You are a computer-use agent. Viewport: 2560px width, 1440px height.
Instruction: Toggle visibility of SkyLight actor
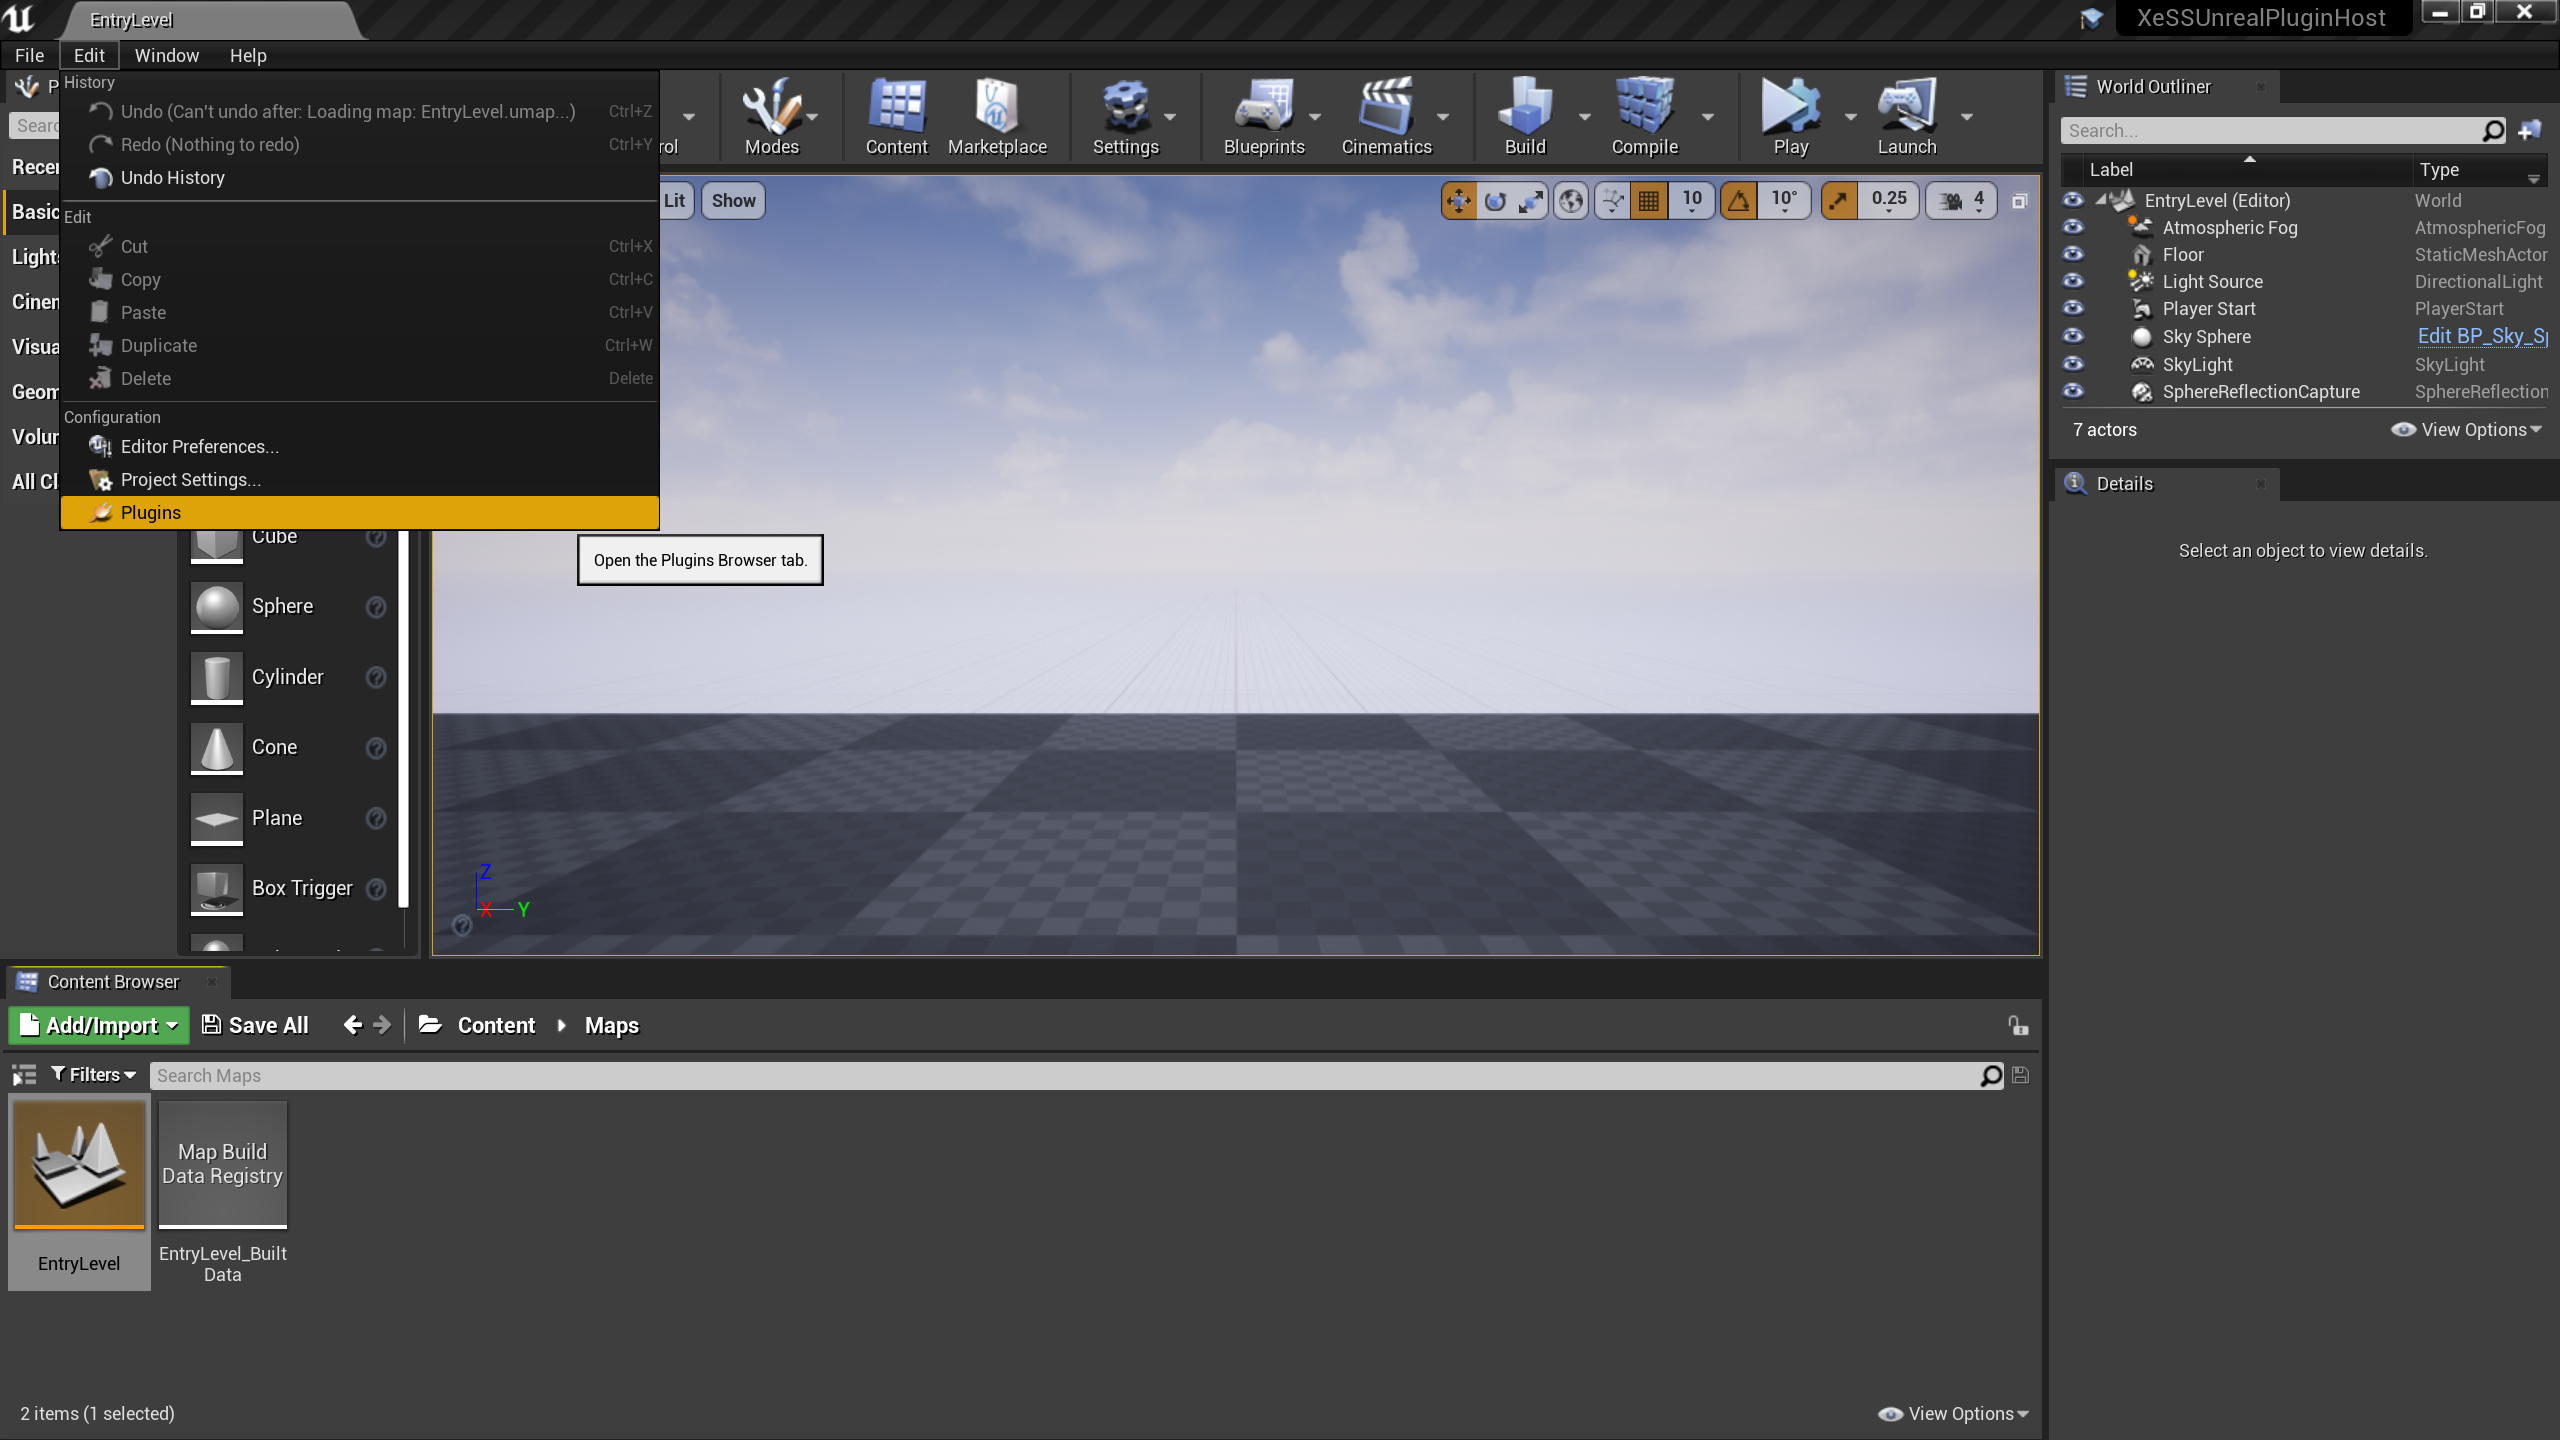tap(2073, 364)
